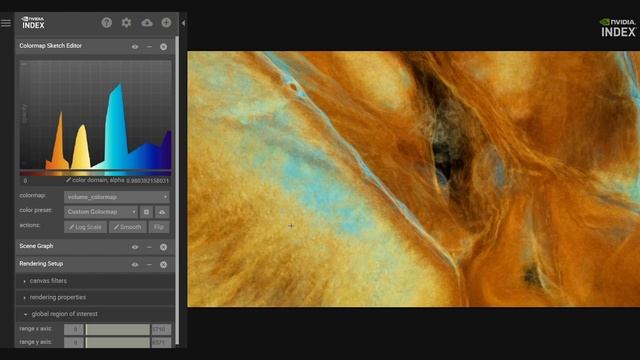
Task: Click the Smooth button
Action: [x=128, y=227]
